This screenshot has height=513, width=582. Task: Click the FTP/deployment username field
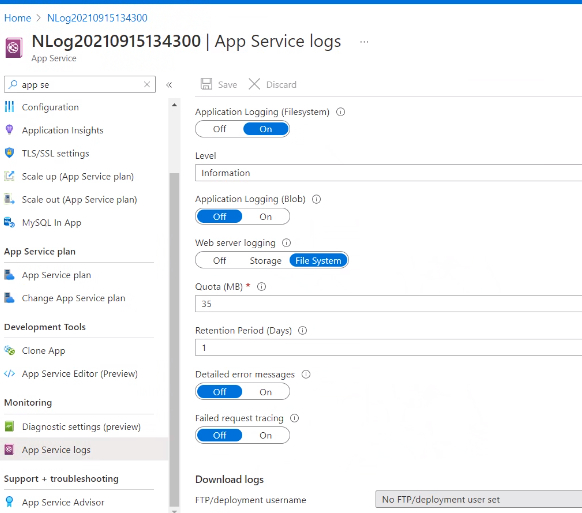coord(478,499)
